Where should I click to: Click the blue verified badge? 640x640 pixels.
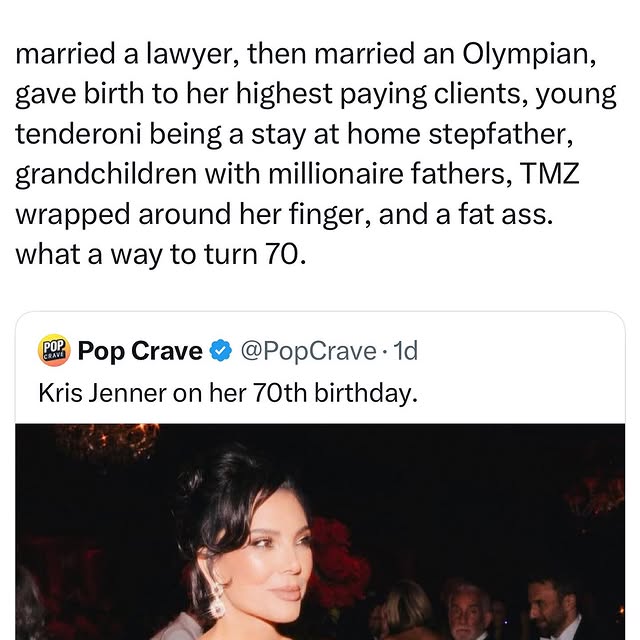(221, 352)
